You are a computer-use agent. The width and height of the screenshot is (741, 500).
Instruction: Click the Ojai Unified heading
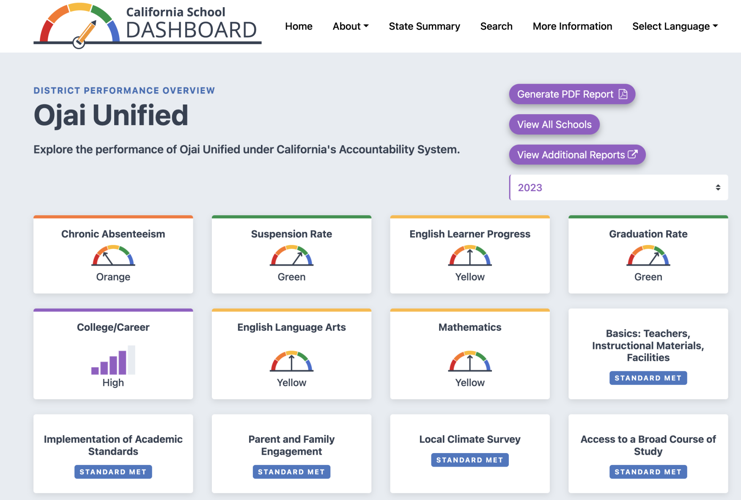point(111,116)
